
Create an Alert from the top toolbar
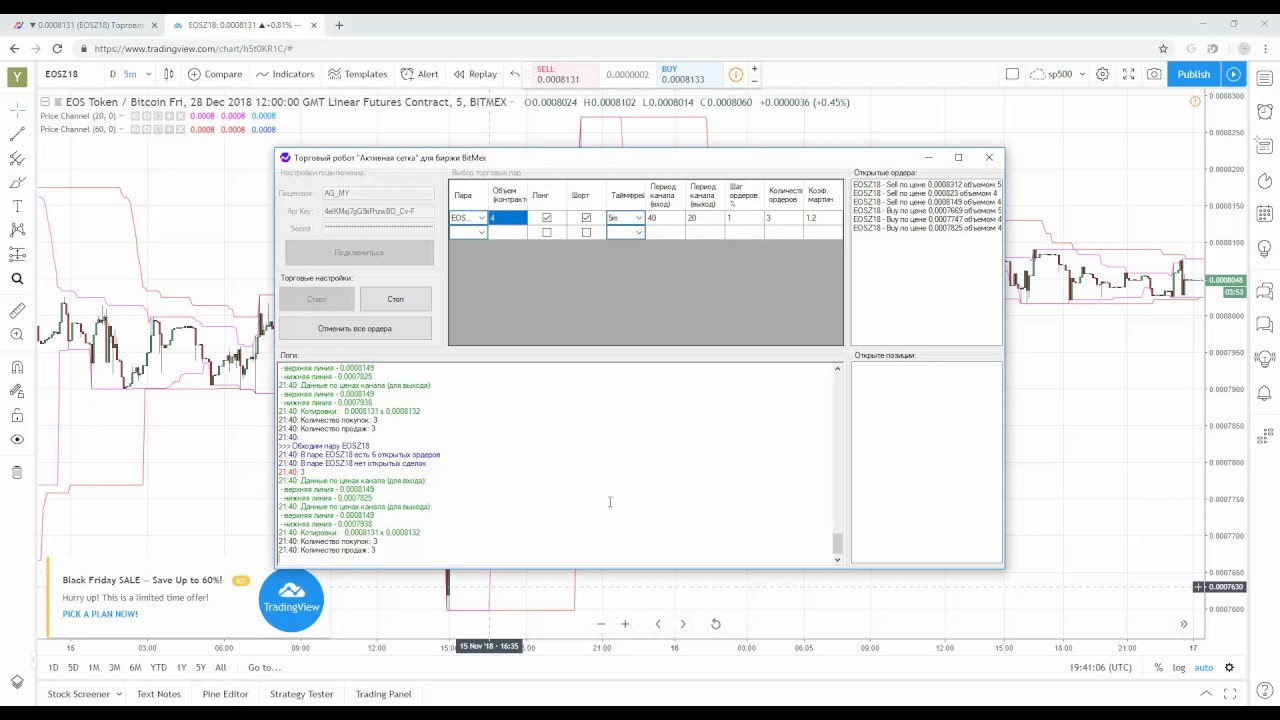coord(420,74)
